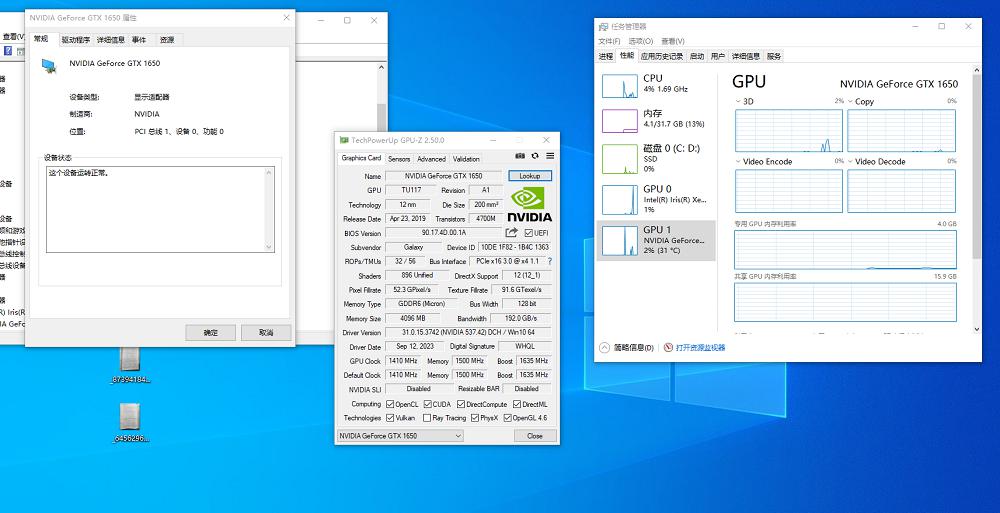Switch to the 驱动程序 tab in properties

(x=75, y=40)
